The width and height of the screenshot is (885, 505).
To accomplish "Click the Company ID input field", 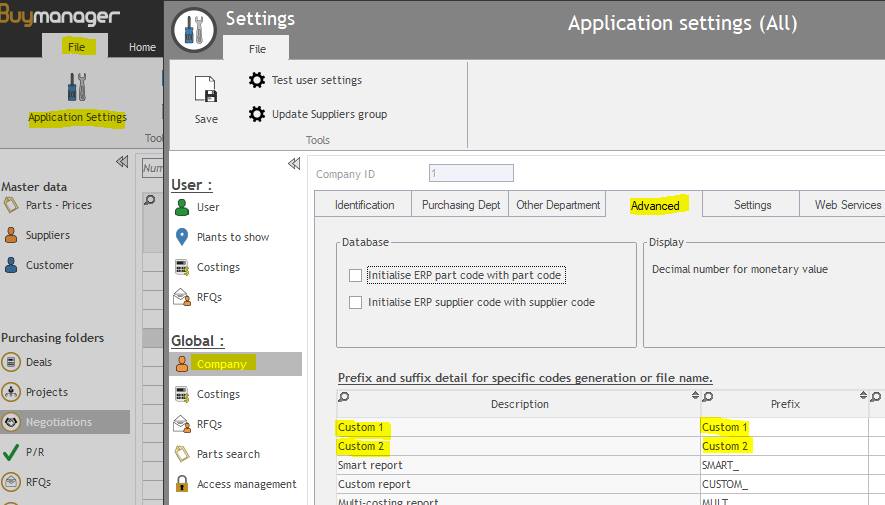I will click(x=470, y=174).
